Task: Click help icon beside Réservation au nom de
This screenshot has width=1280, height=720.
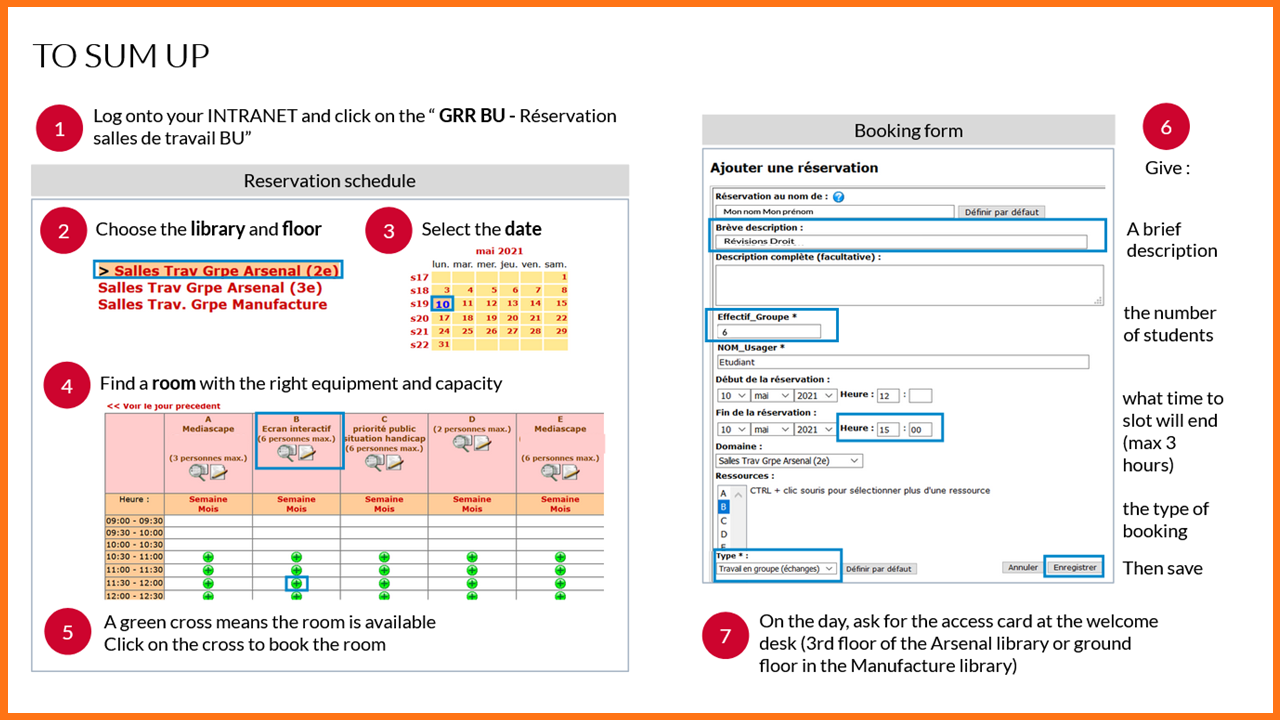Action: click(838, 197)
